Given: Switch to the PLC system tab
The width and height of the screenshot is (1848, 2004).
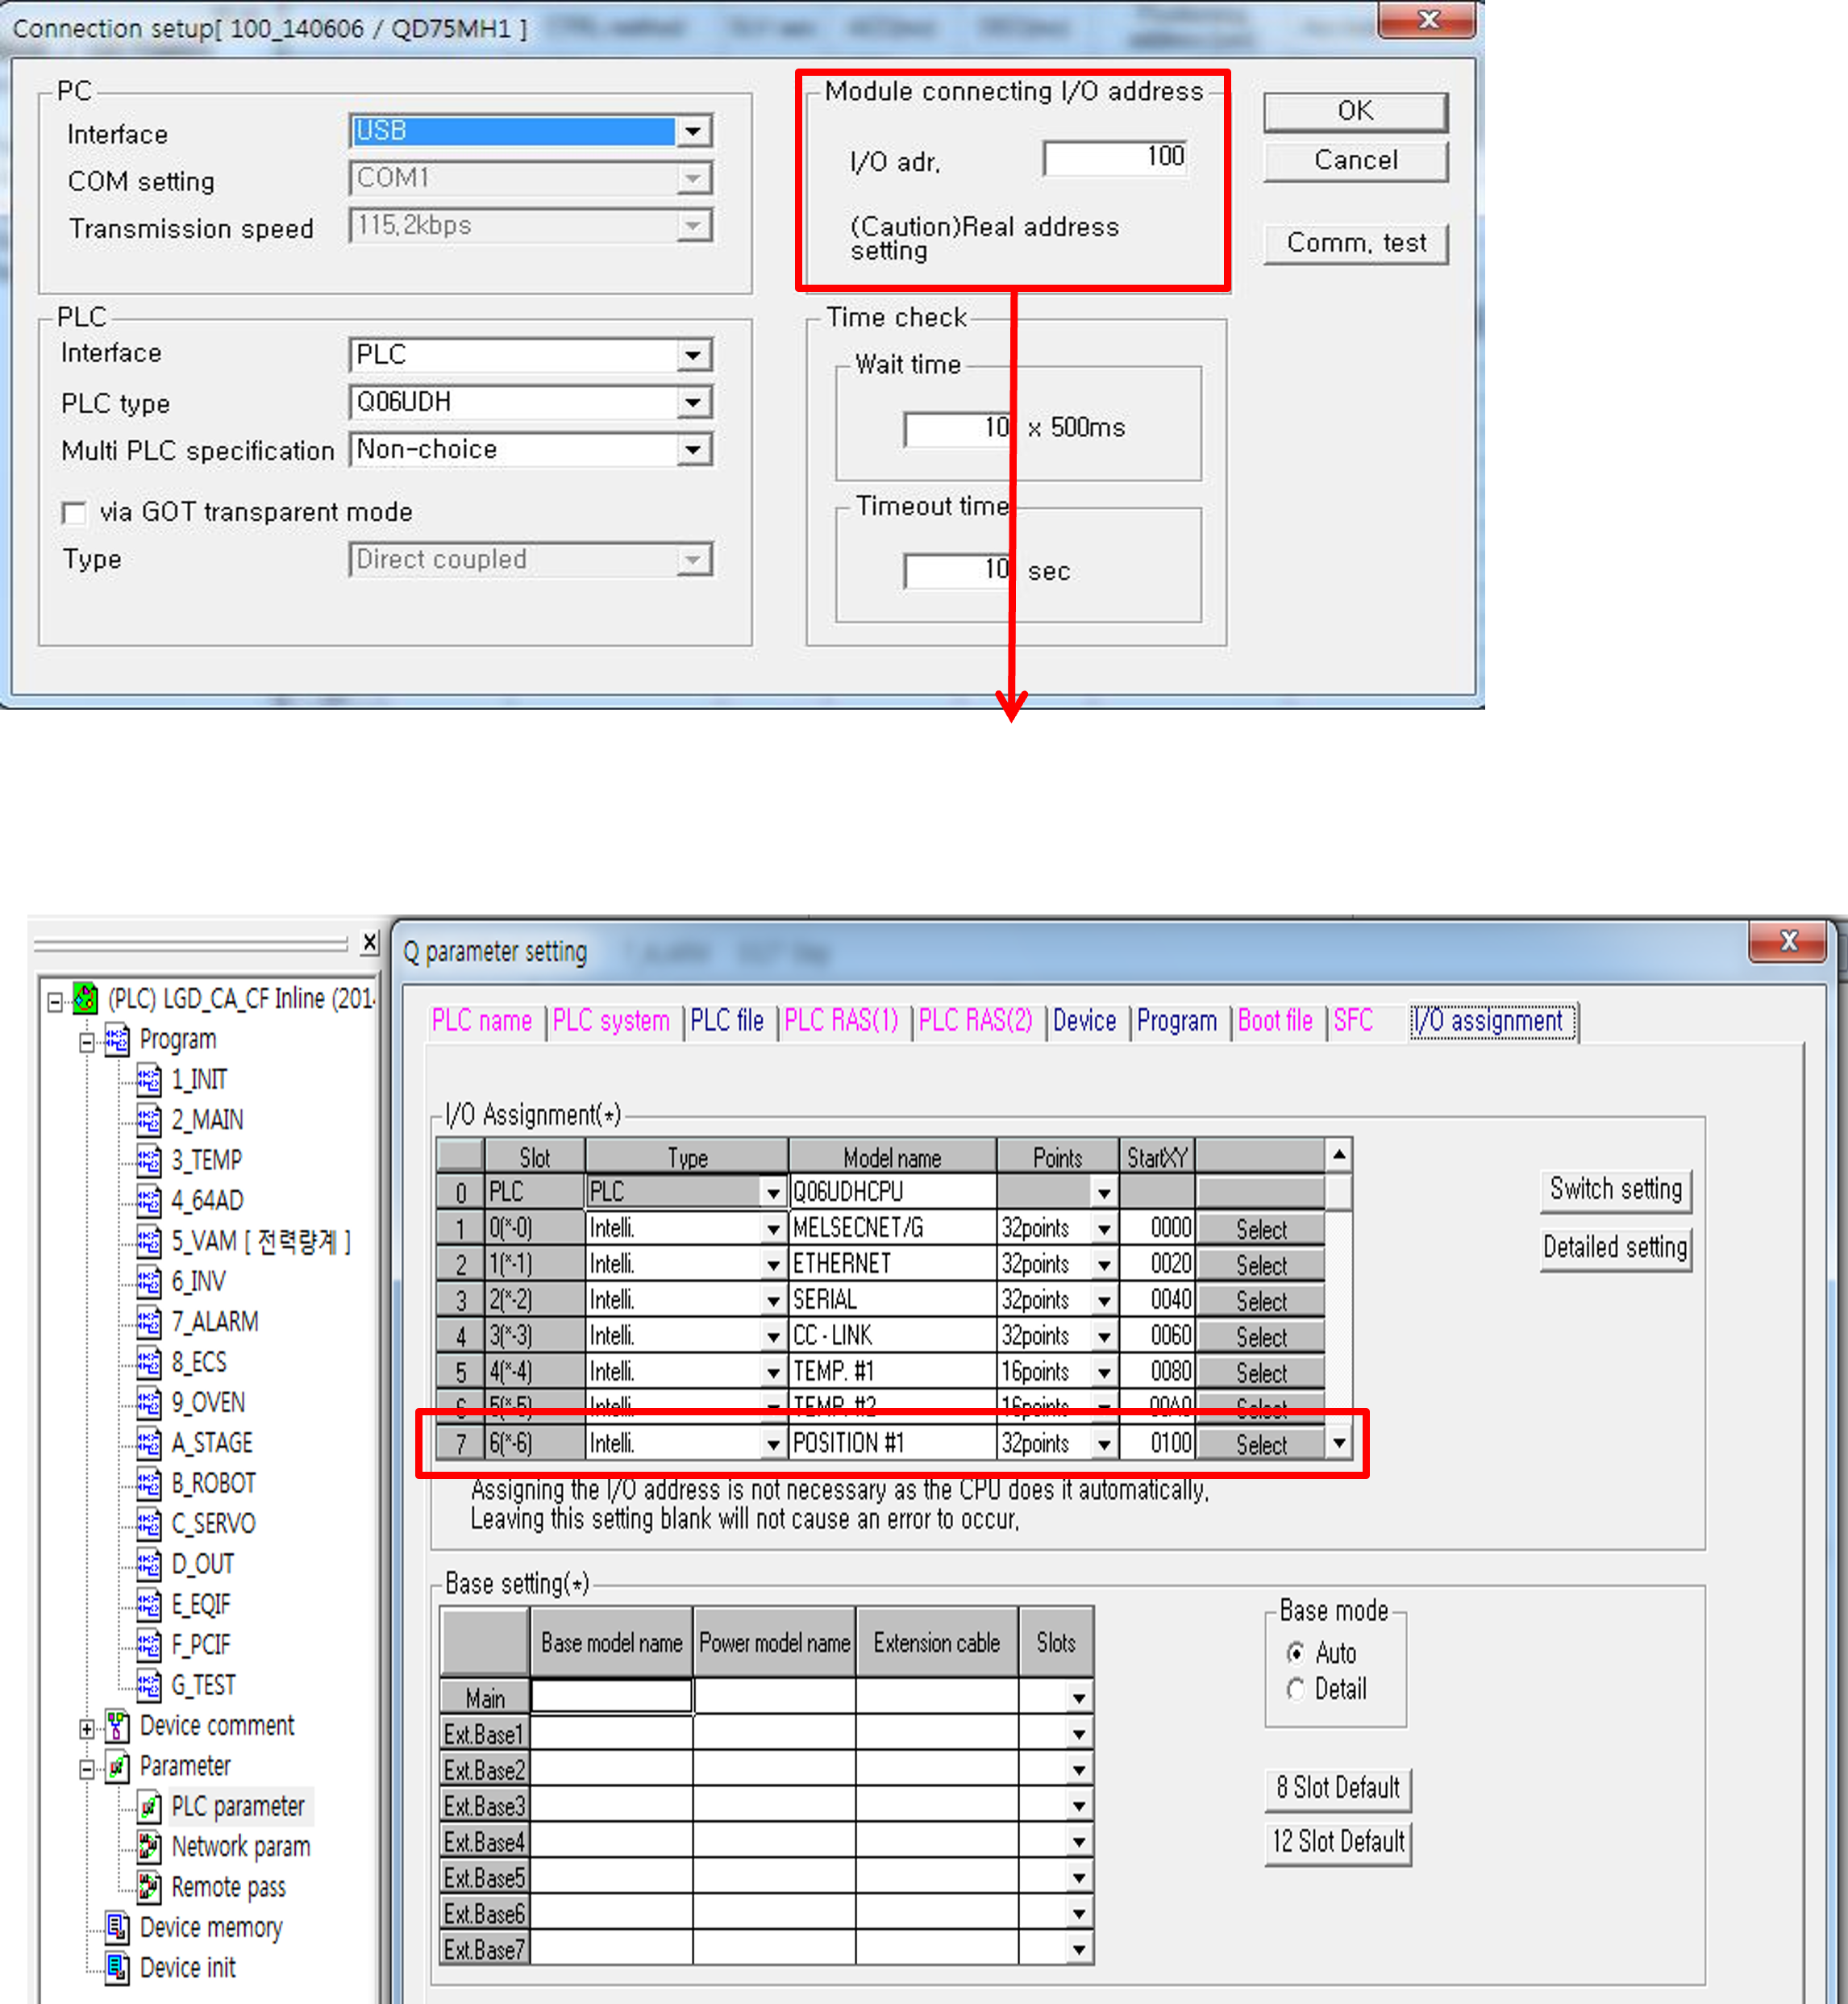Looking at the screenshot, I should coord(611,1021).
